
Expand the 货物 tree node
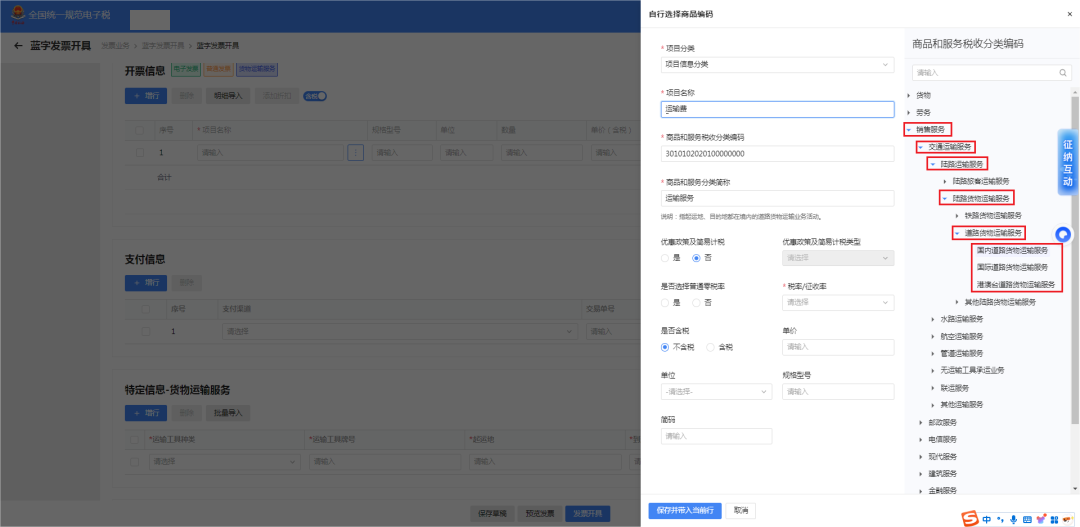909,95
